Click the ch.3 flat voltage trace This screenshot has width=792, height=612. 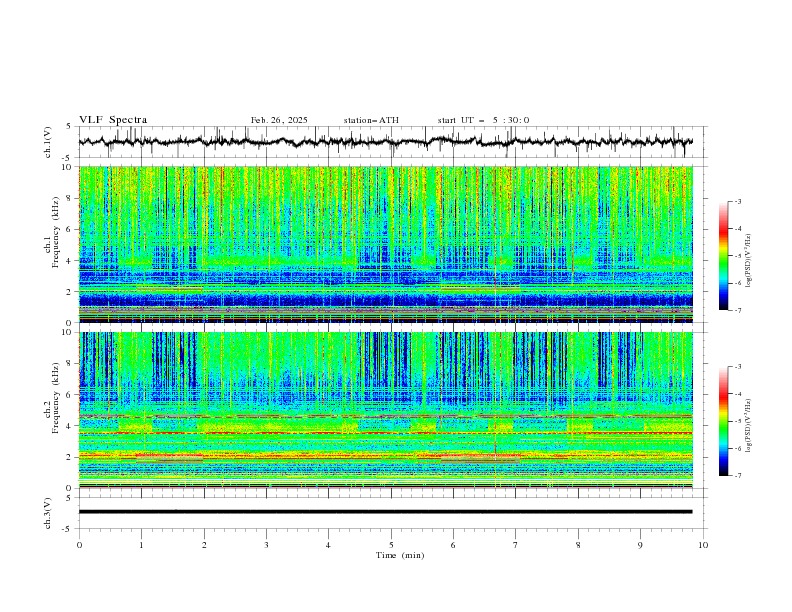tap(385, 512)
